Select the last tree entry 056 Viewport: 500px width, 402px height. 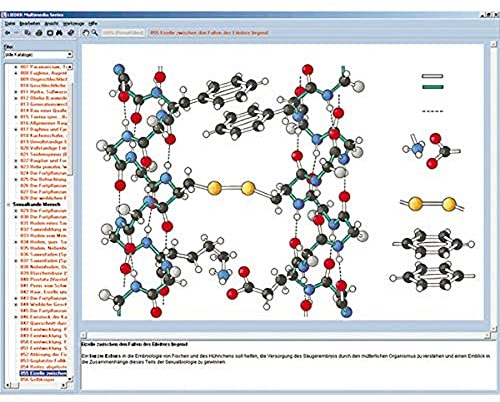pyautogui.click(x=37, y=379)
